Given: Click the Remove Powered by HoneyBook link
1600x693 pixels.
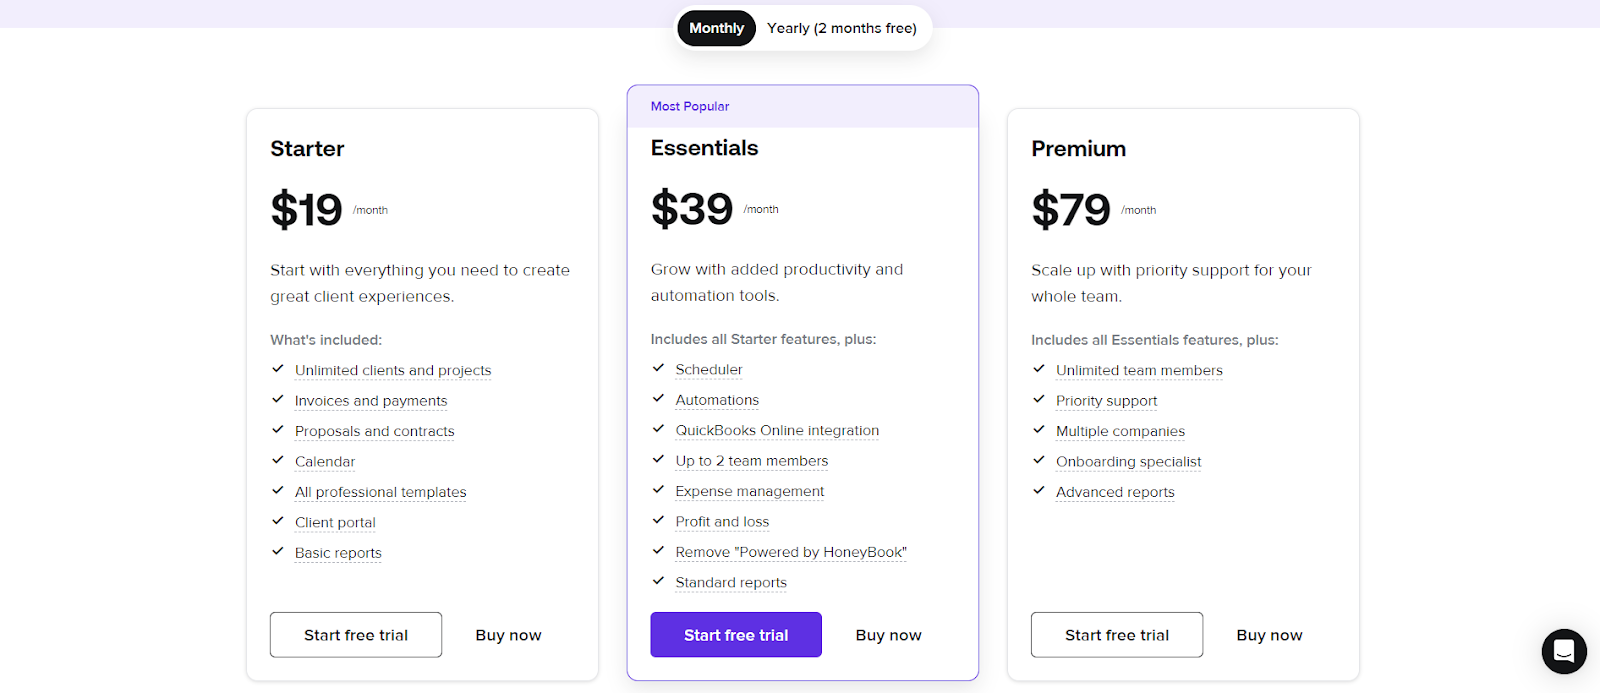Looking at the screenshot, I should (x=789, y=551).
